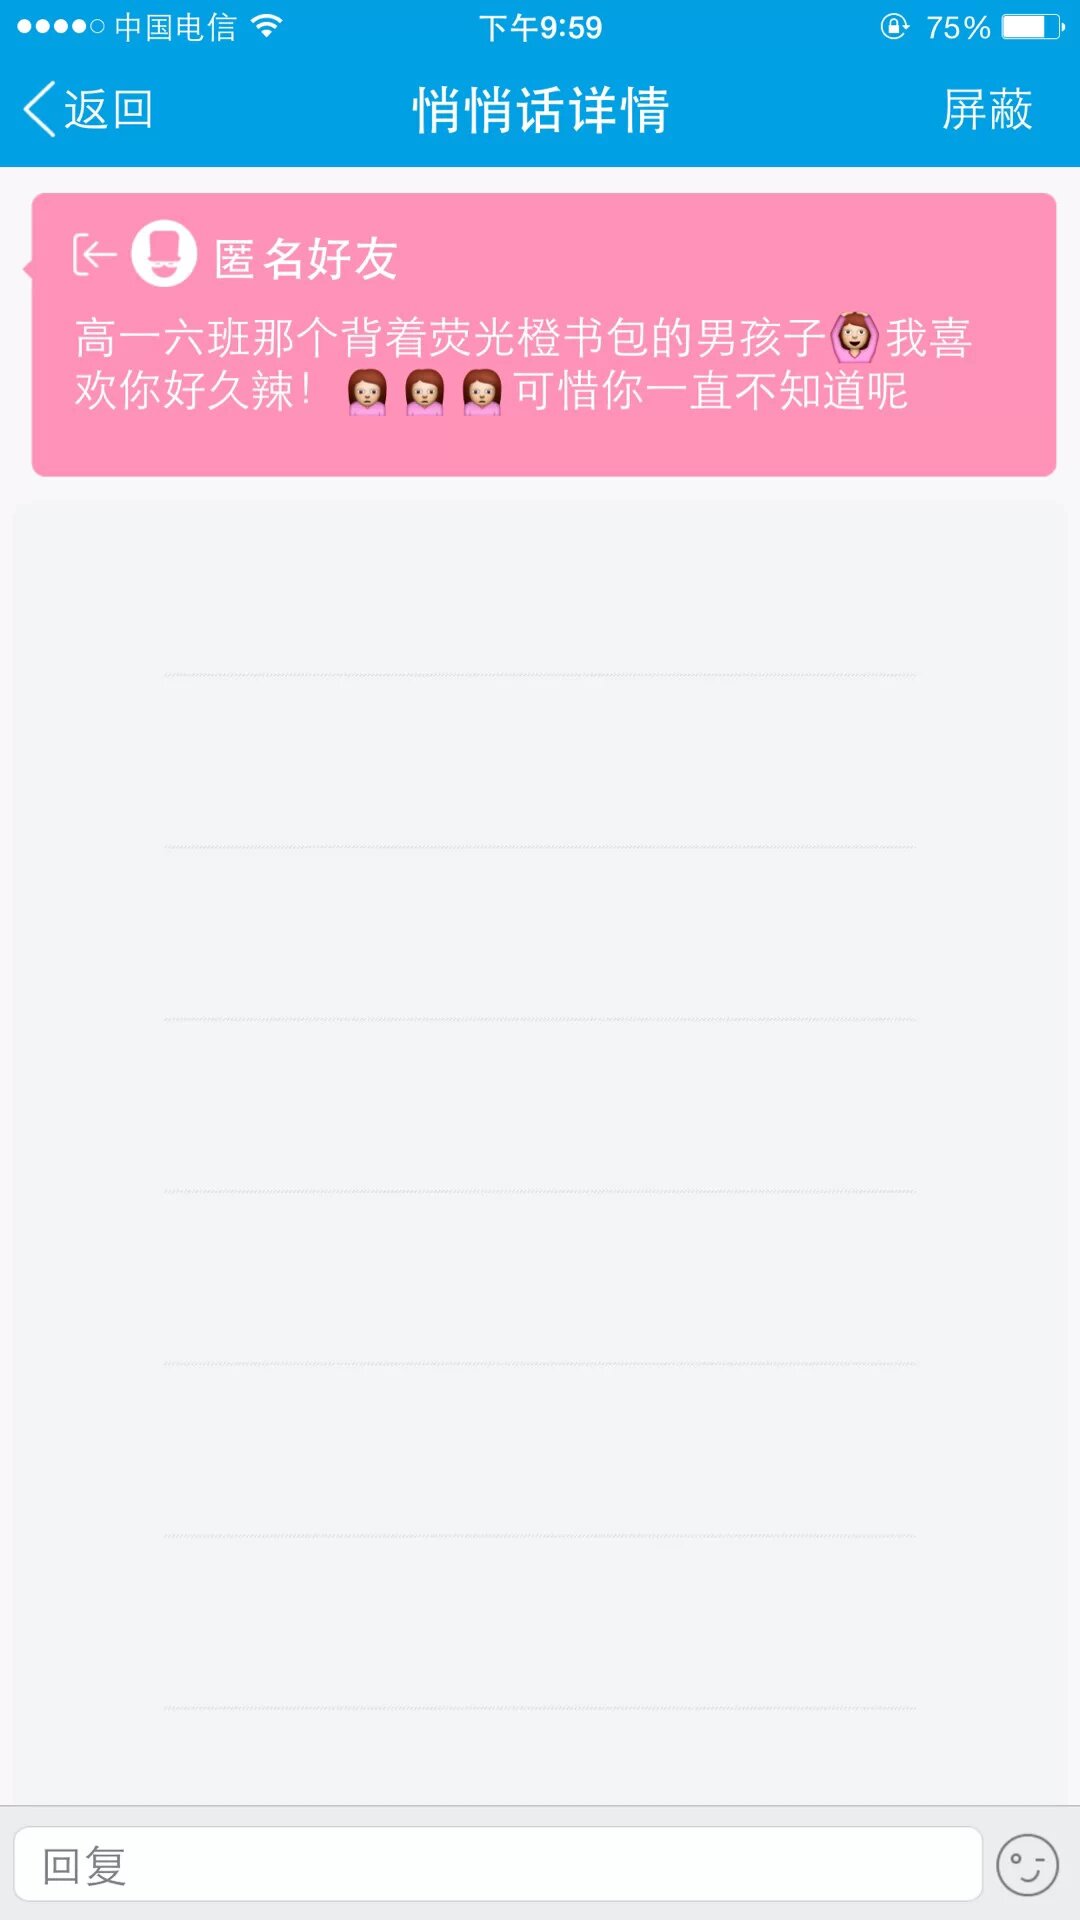The width and height of the screenshot is (1080, 1920).
Task: Tap the 匿名好友 sender name
Action: pos(306,259)
